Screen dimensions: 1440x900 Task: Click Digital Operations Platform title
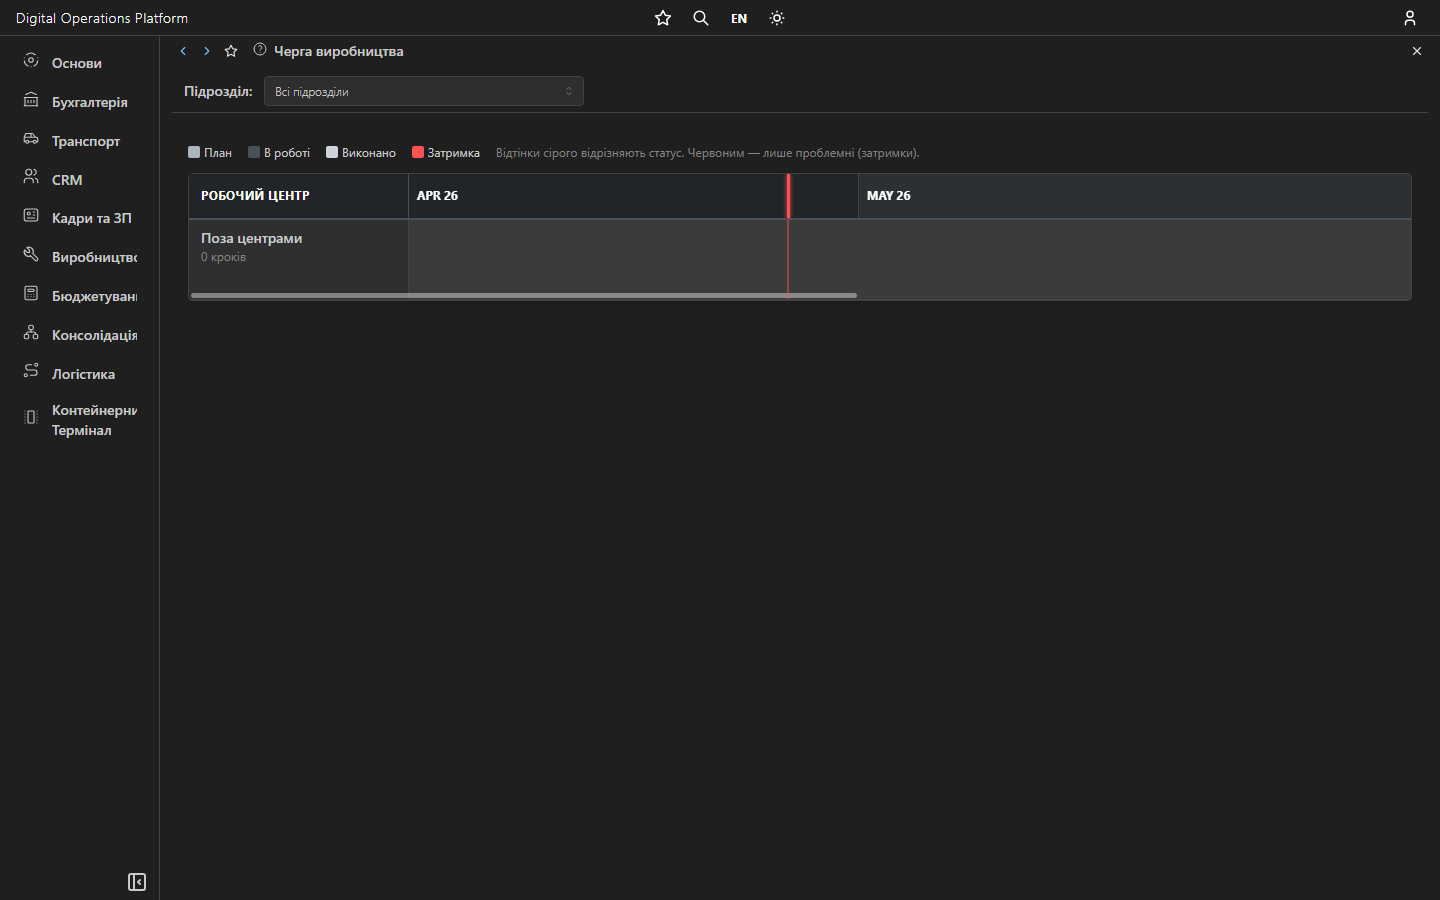coord(102,18)
